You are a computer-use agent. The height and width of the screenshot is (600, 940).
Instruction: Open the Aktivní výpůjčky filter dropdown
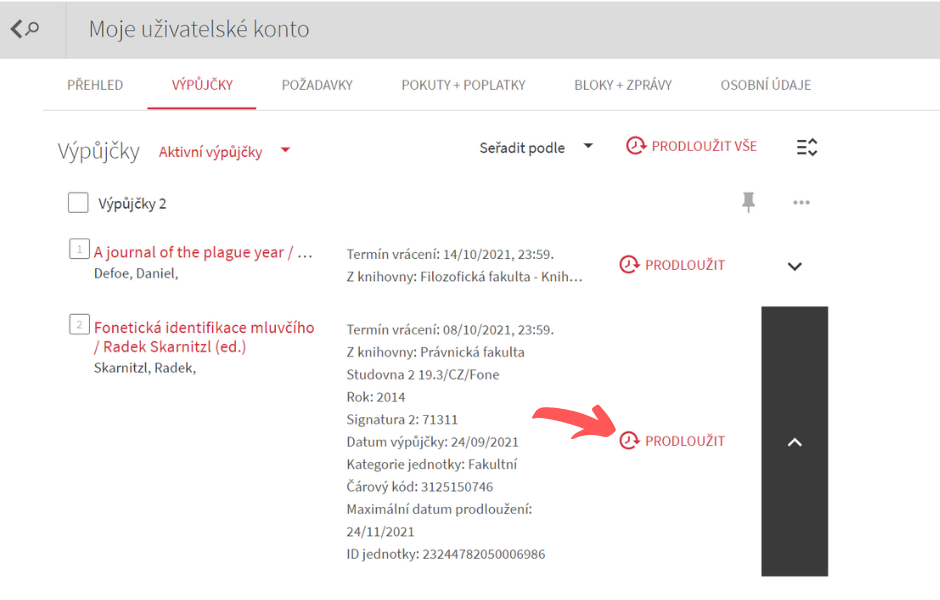[224, 152]
